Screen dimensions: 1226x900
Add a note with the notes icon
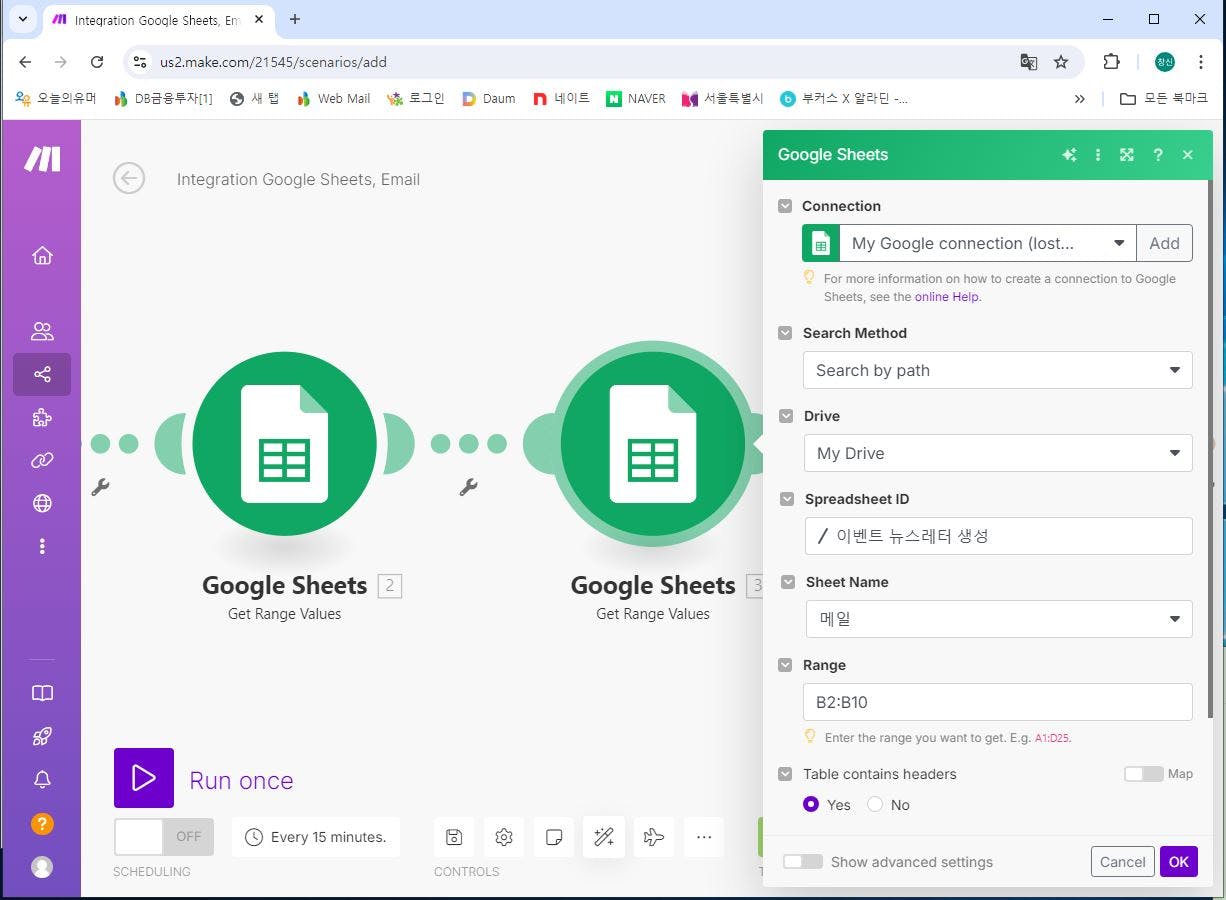[554, 837]
